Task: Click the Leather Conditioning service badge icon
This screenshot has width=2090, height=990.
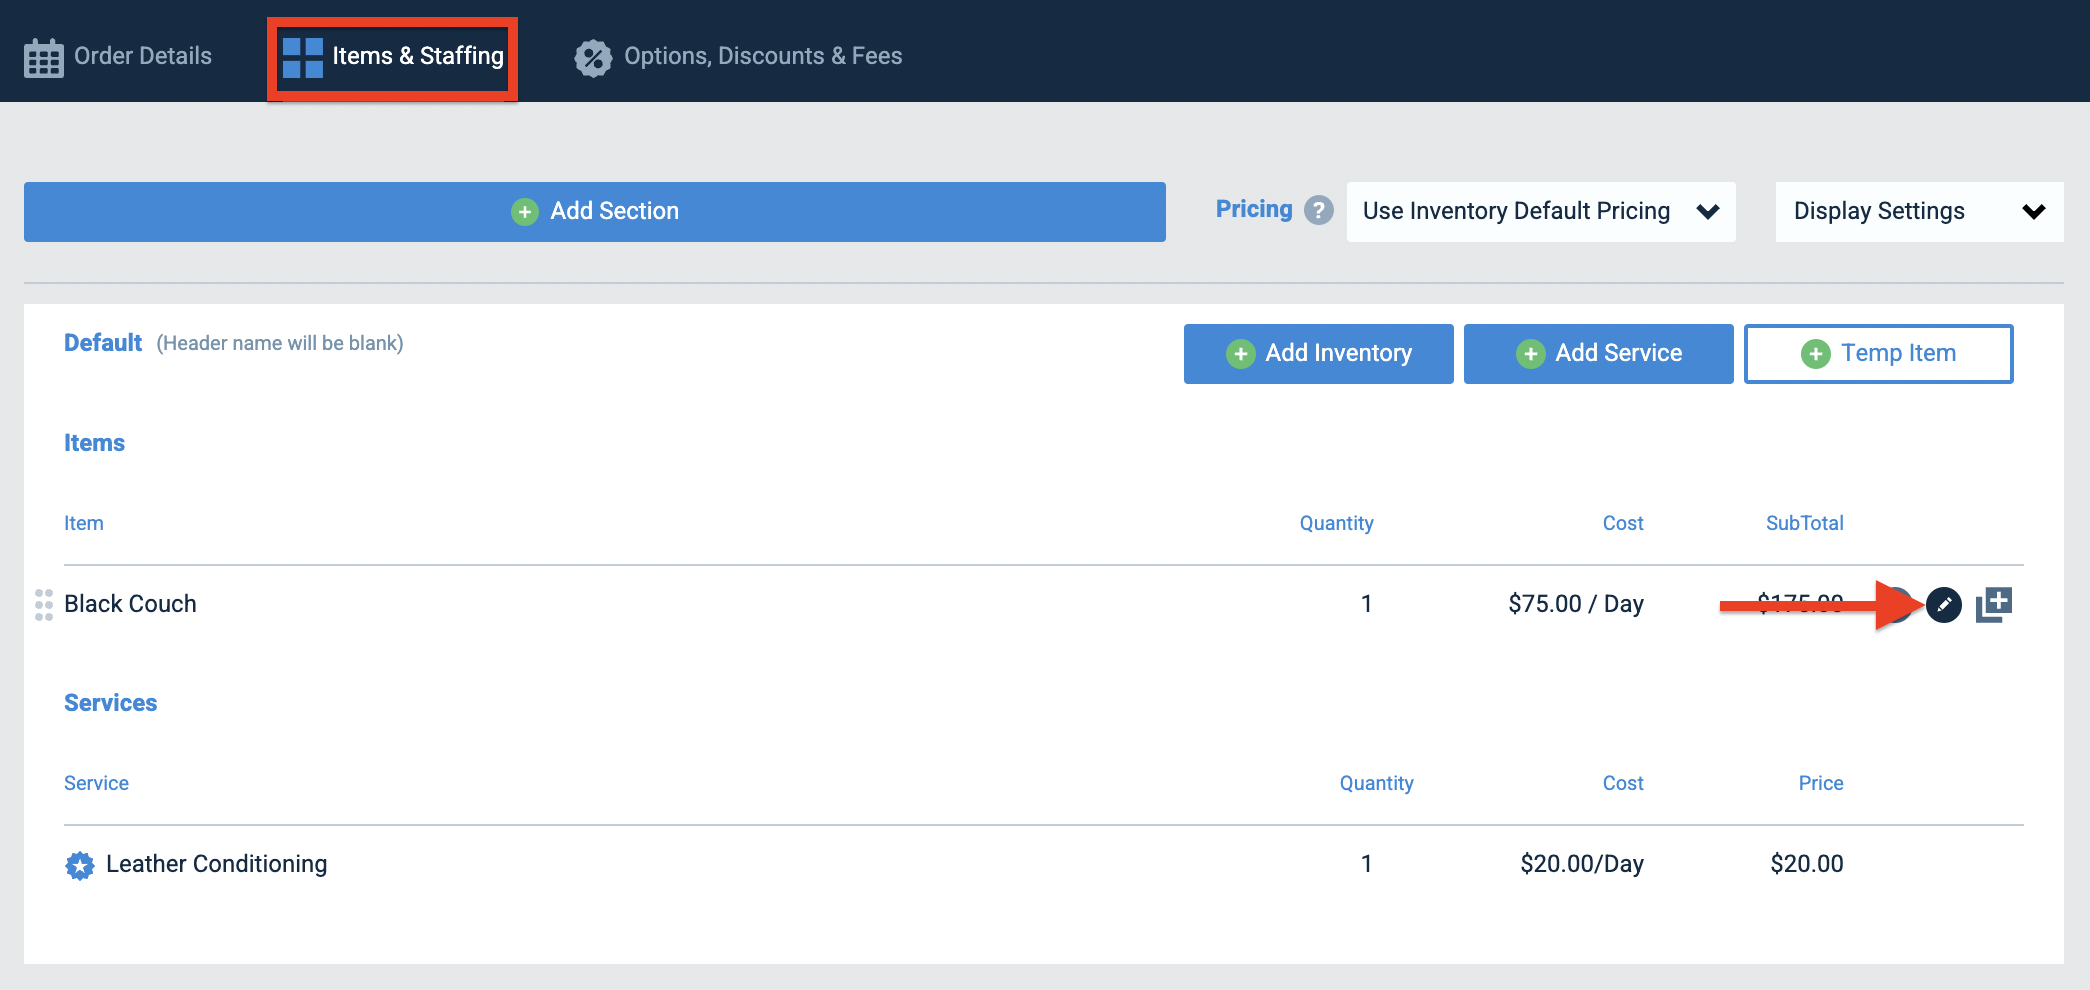Action: point(80,865)
